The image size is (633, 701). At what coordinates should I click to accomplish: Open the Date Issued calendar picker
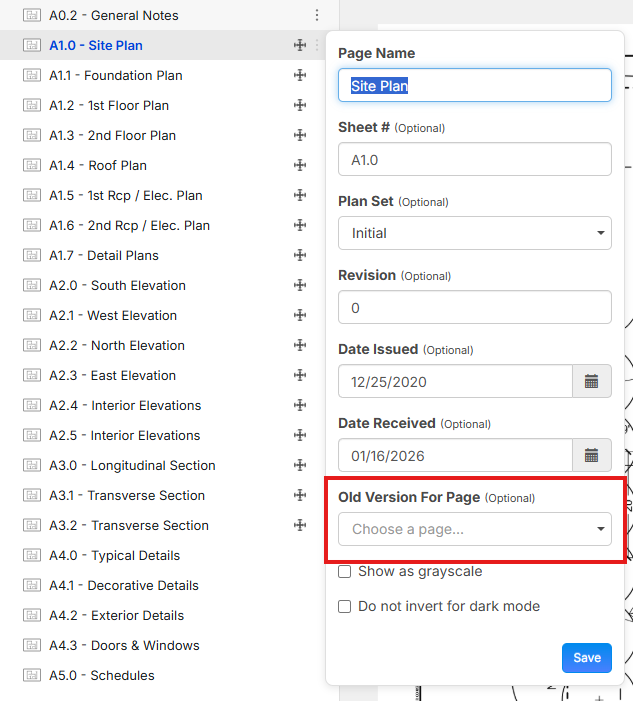tap(591, 381)
